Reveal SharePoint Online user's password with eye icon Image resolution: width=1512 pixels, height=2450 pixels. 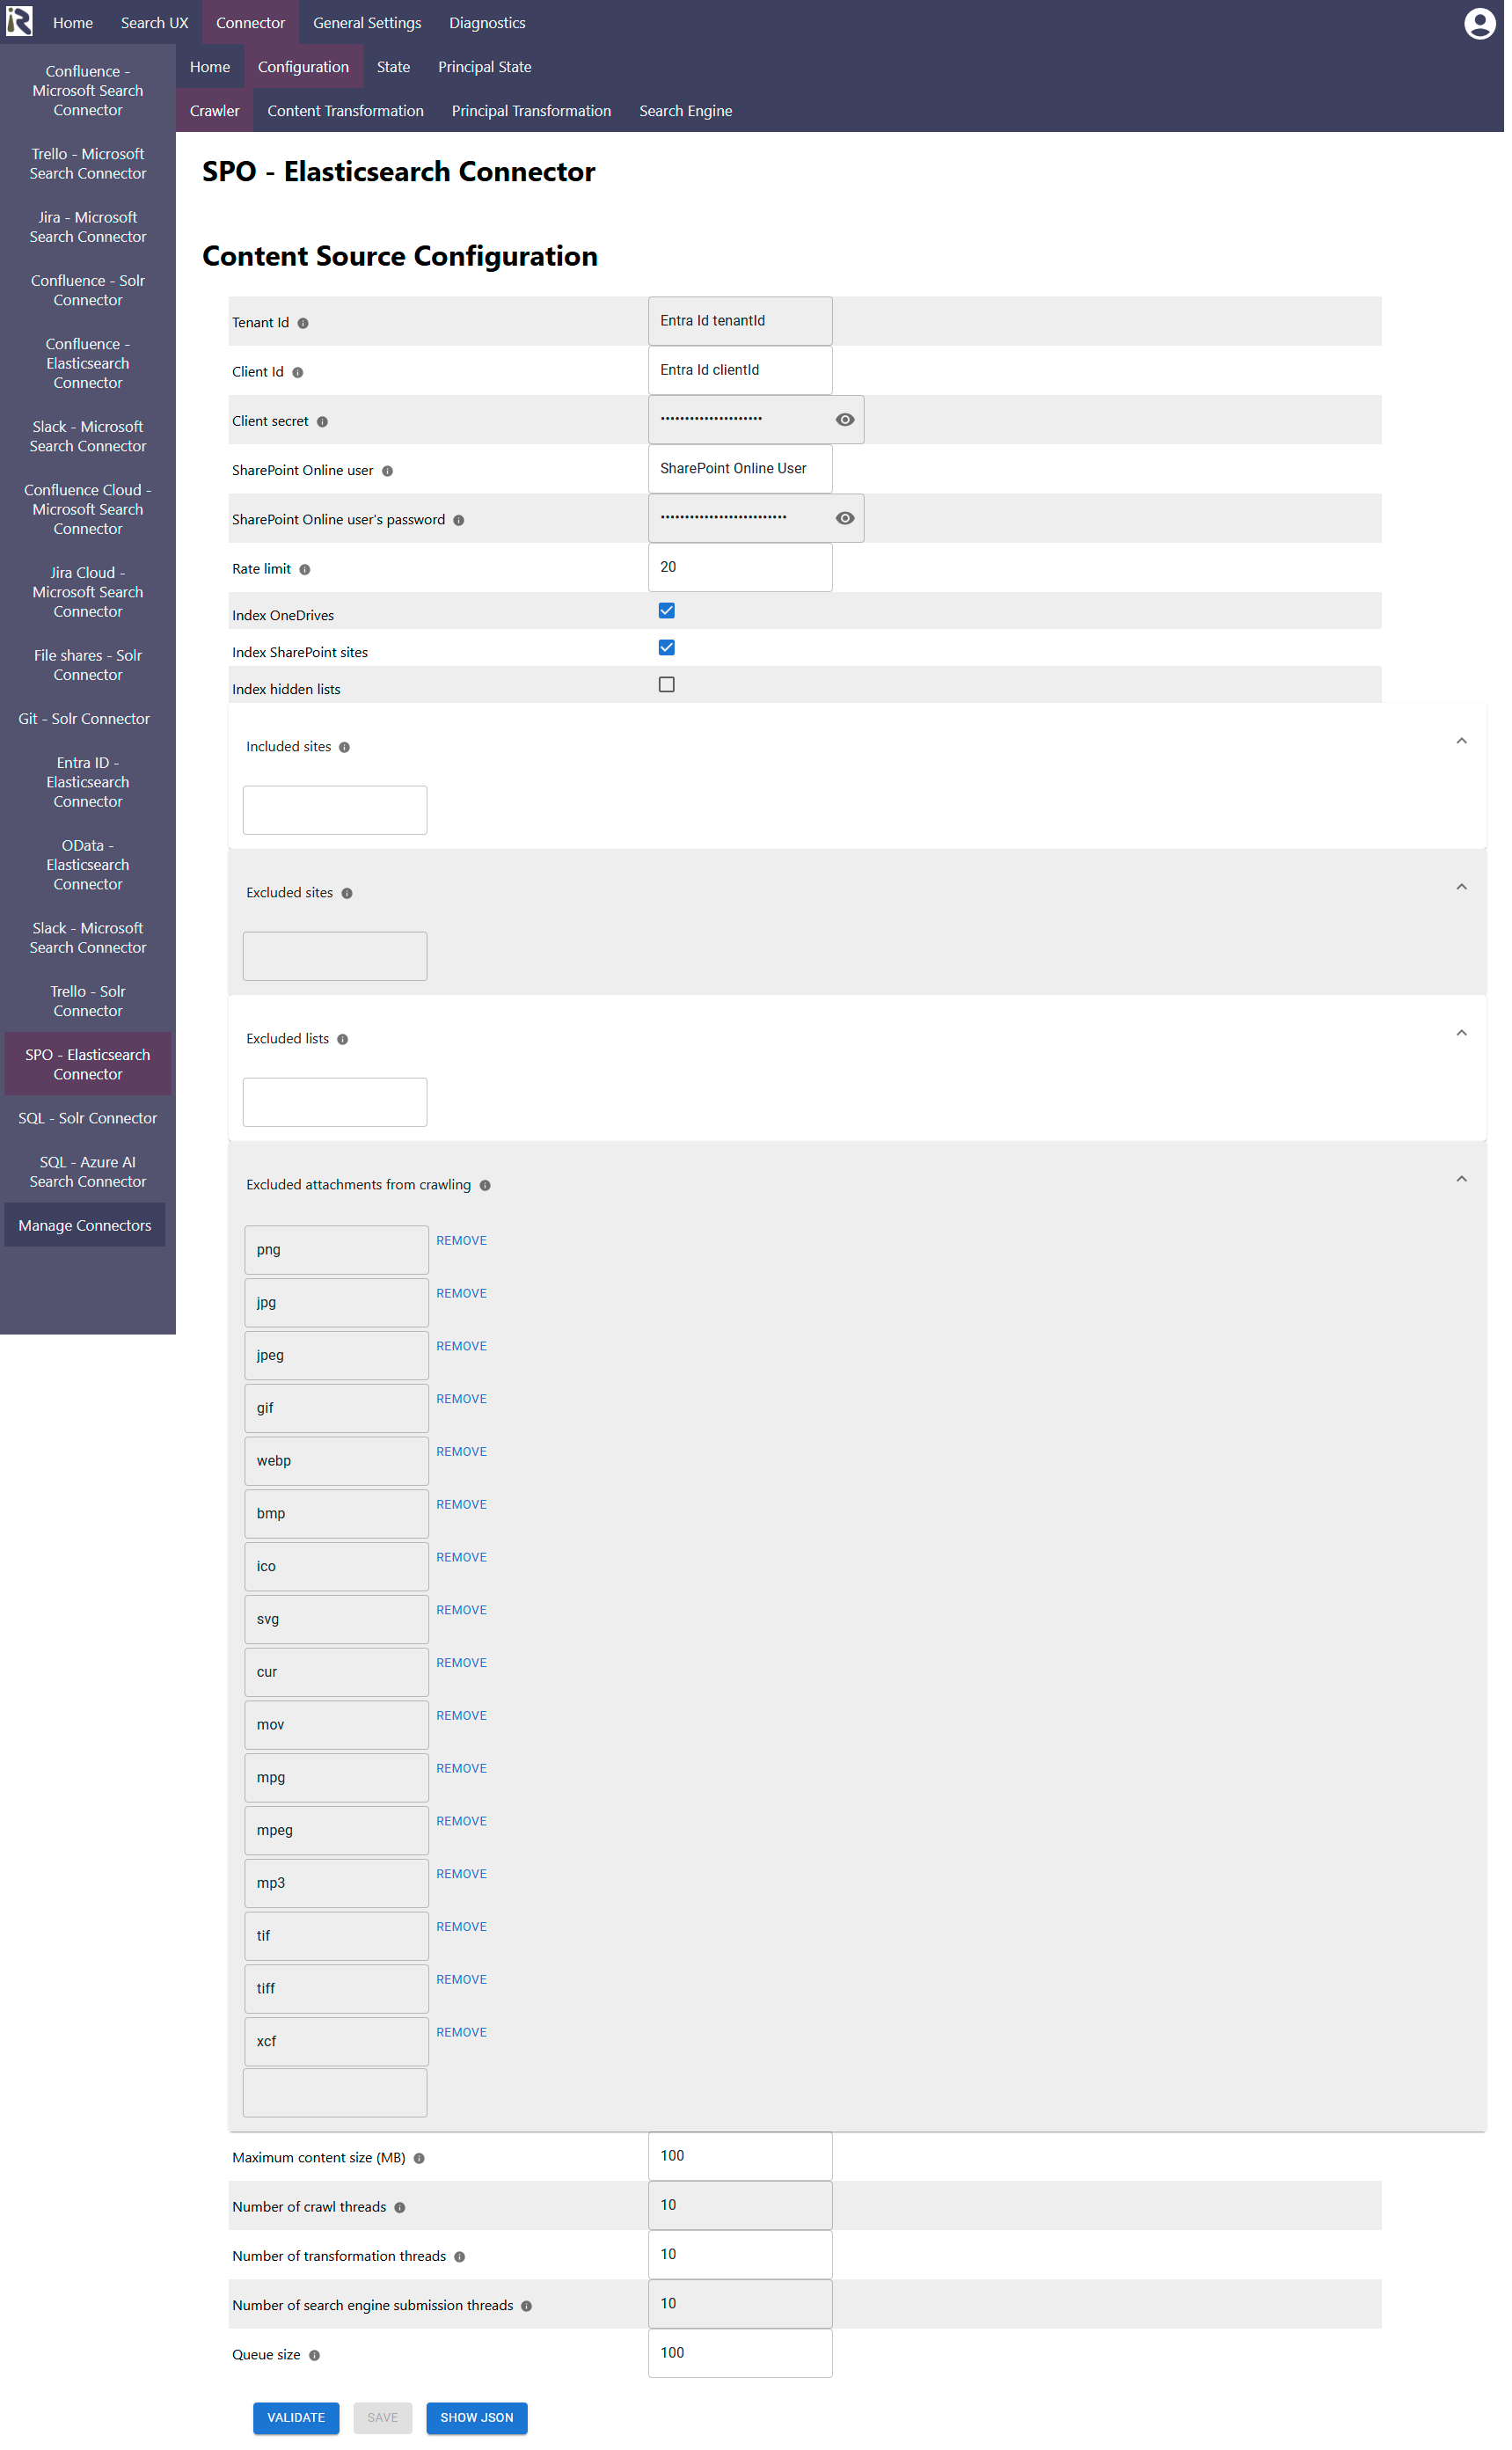[x=845, y=518]
